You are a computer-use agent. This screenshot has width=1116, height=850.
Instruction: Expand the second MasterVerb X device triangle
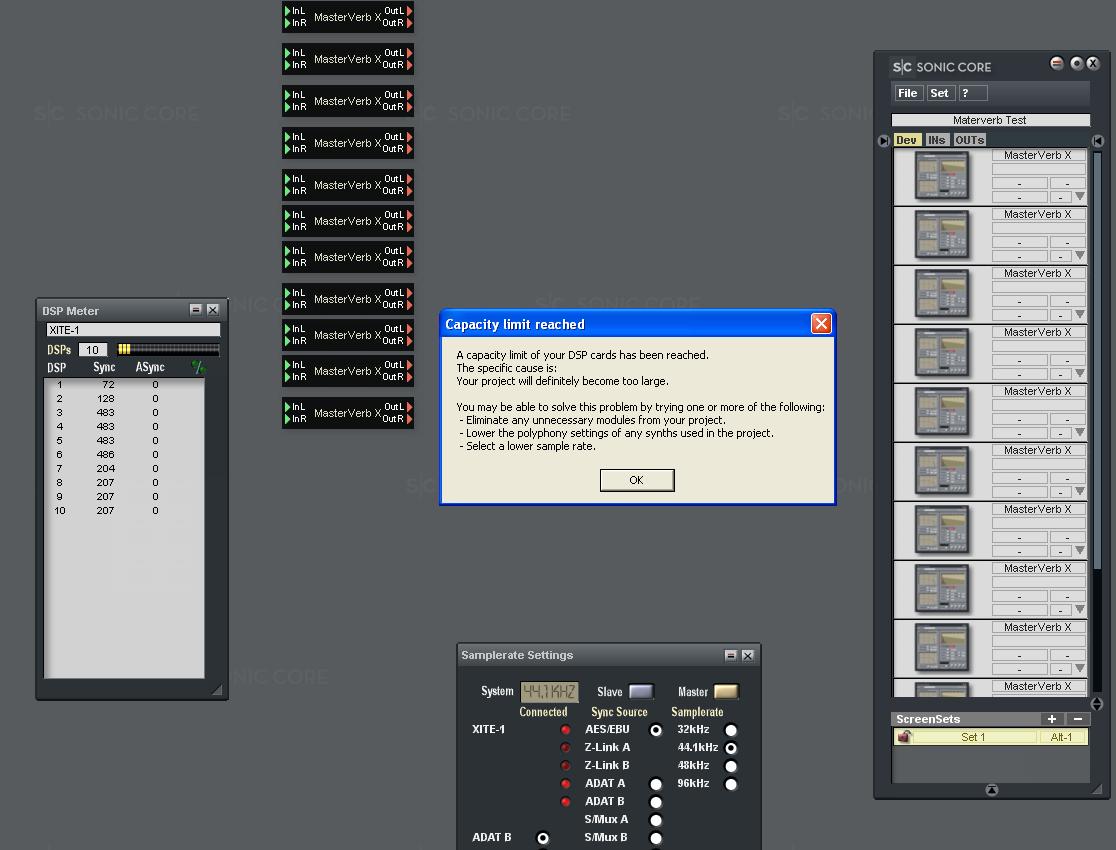1080,255
